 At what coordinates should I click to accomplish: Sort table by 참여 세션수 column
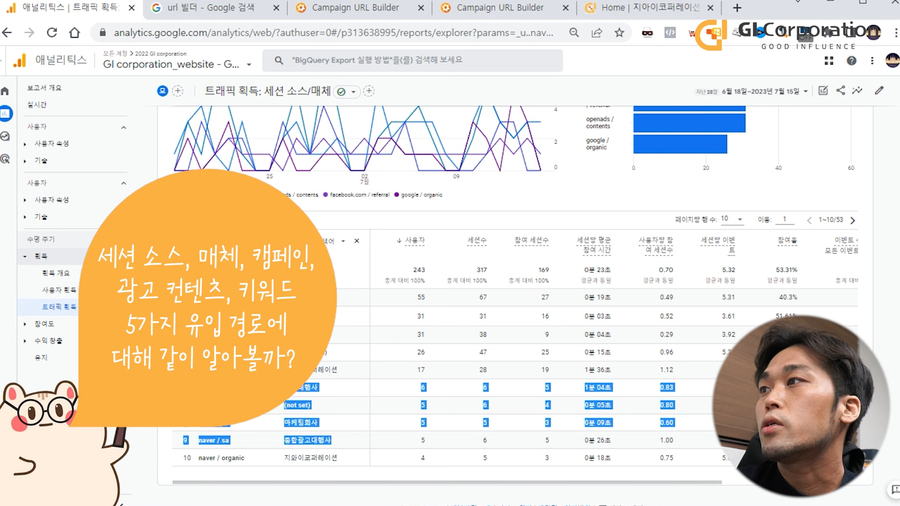[532, 240]
